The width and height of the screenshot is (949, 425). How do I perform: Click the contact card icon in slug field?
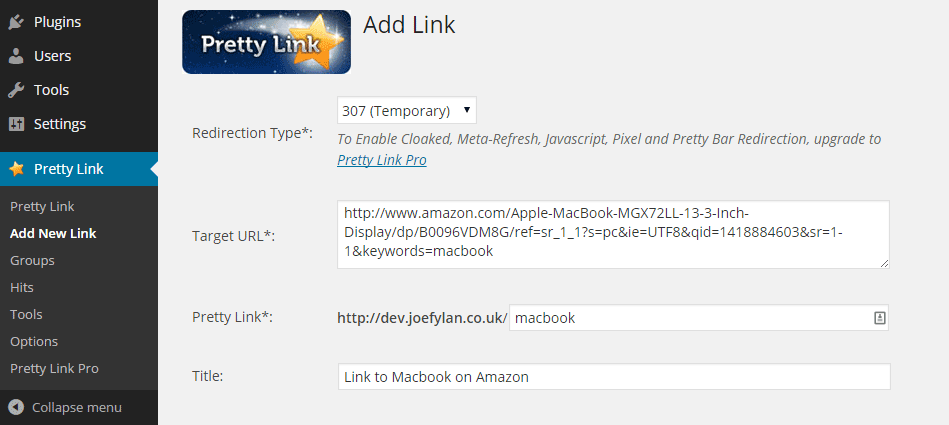coord(880,318)
